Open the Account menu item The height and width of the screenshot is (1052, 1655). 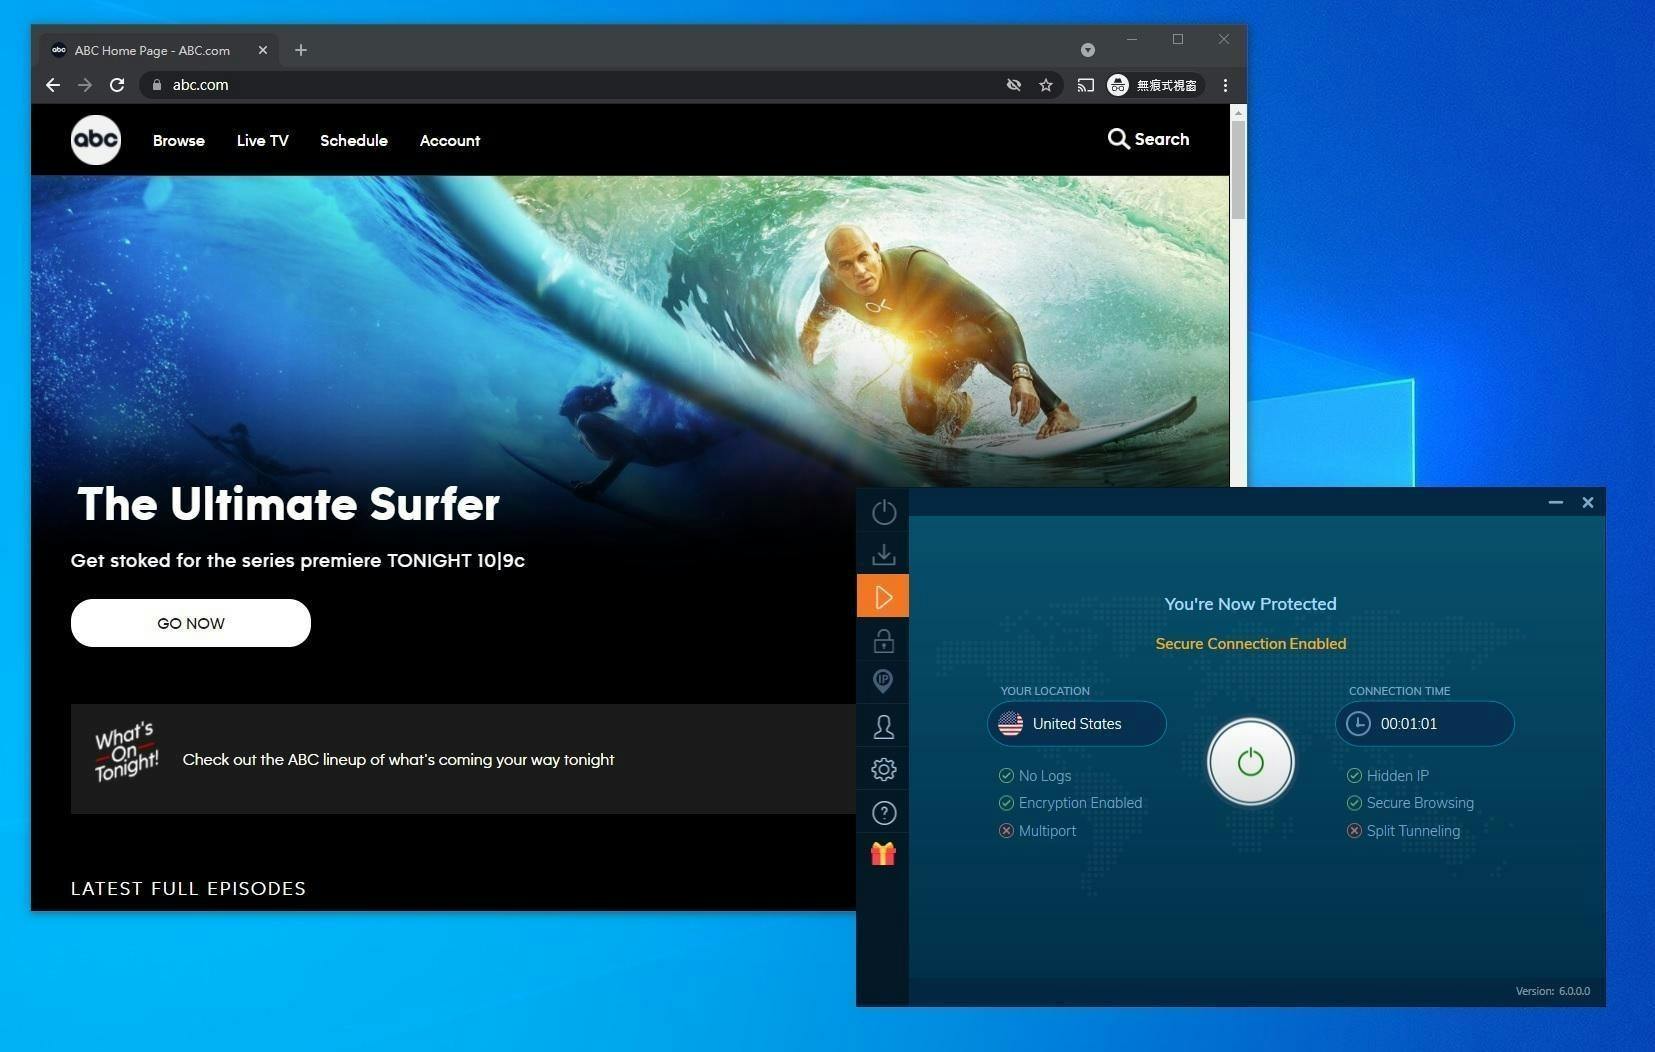450,141
